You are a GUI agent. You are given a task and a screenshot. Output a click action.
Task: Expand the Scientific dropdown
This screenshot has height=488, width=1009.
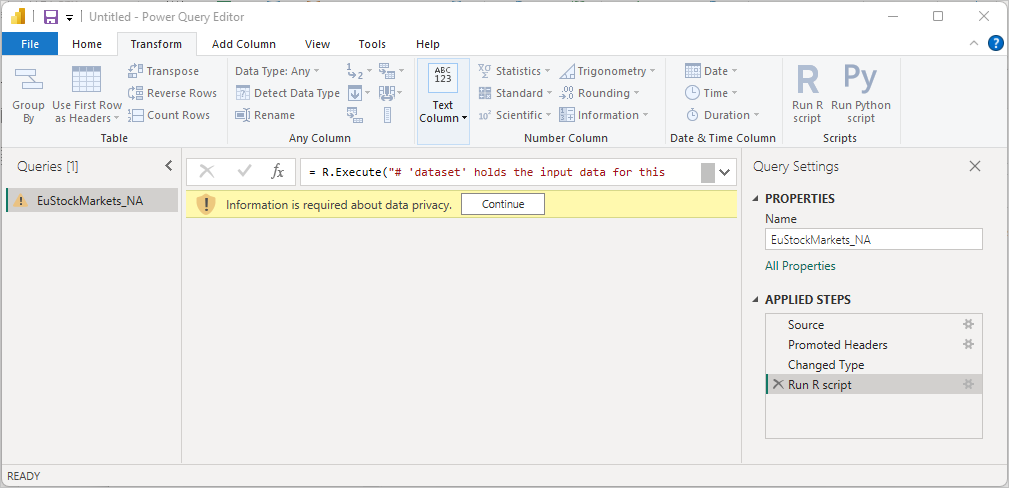pos(515,115)
